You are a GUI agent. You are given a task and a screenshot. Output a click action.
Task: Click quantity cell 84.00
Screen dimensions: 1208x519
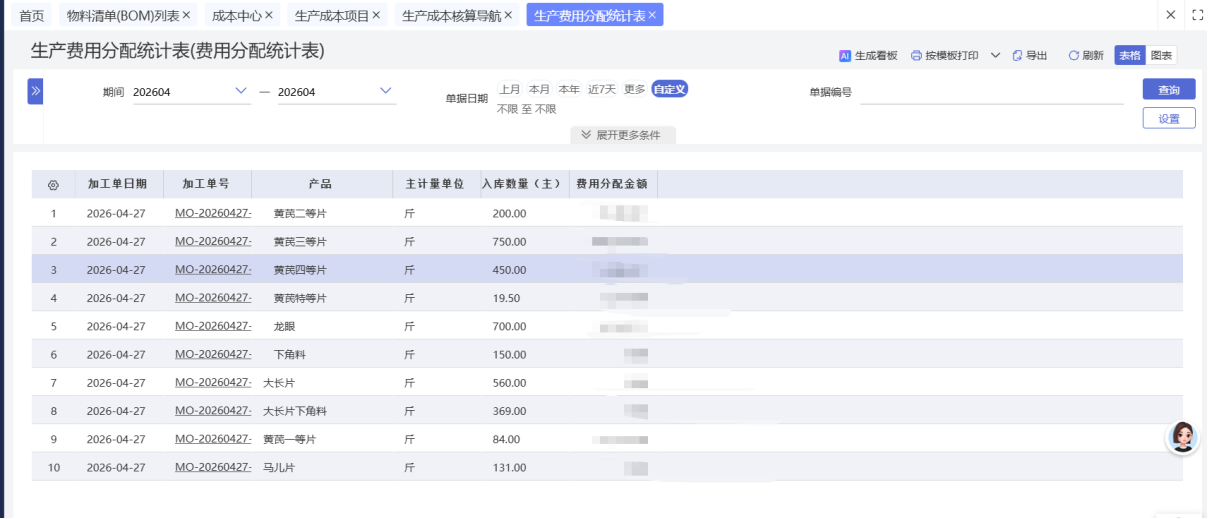[x=506, y=439]
